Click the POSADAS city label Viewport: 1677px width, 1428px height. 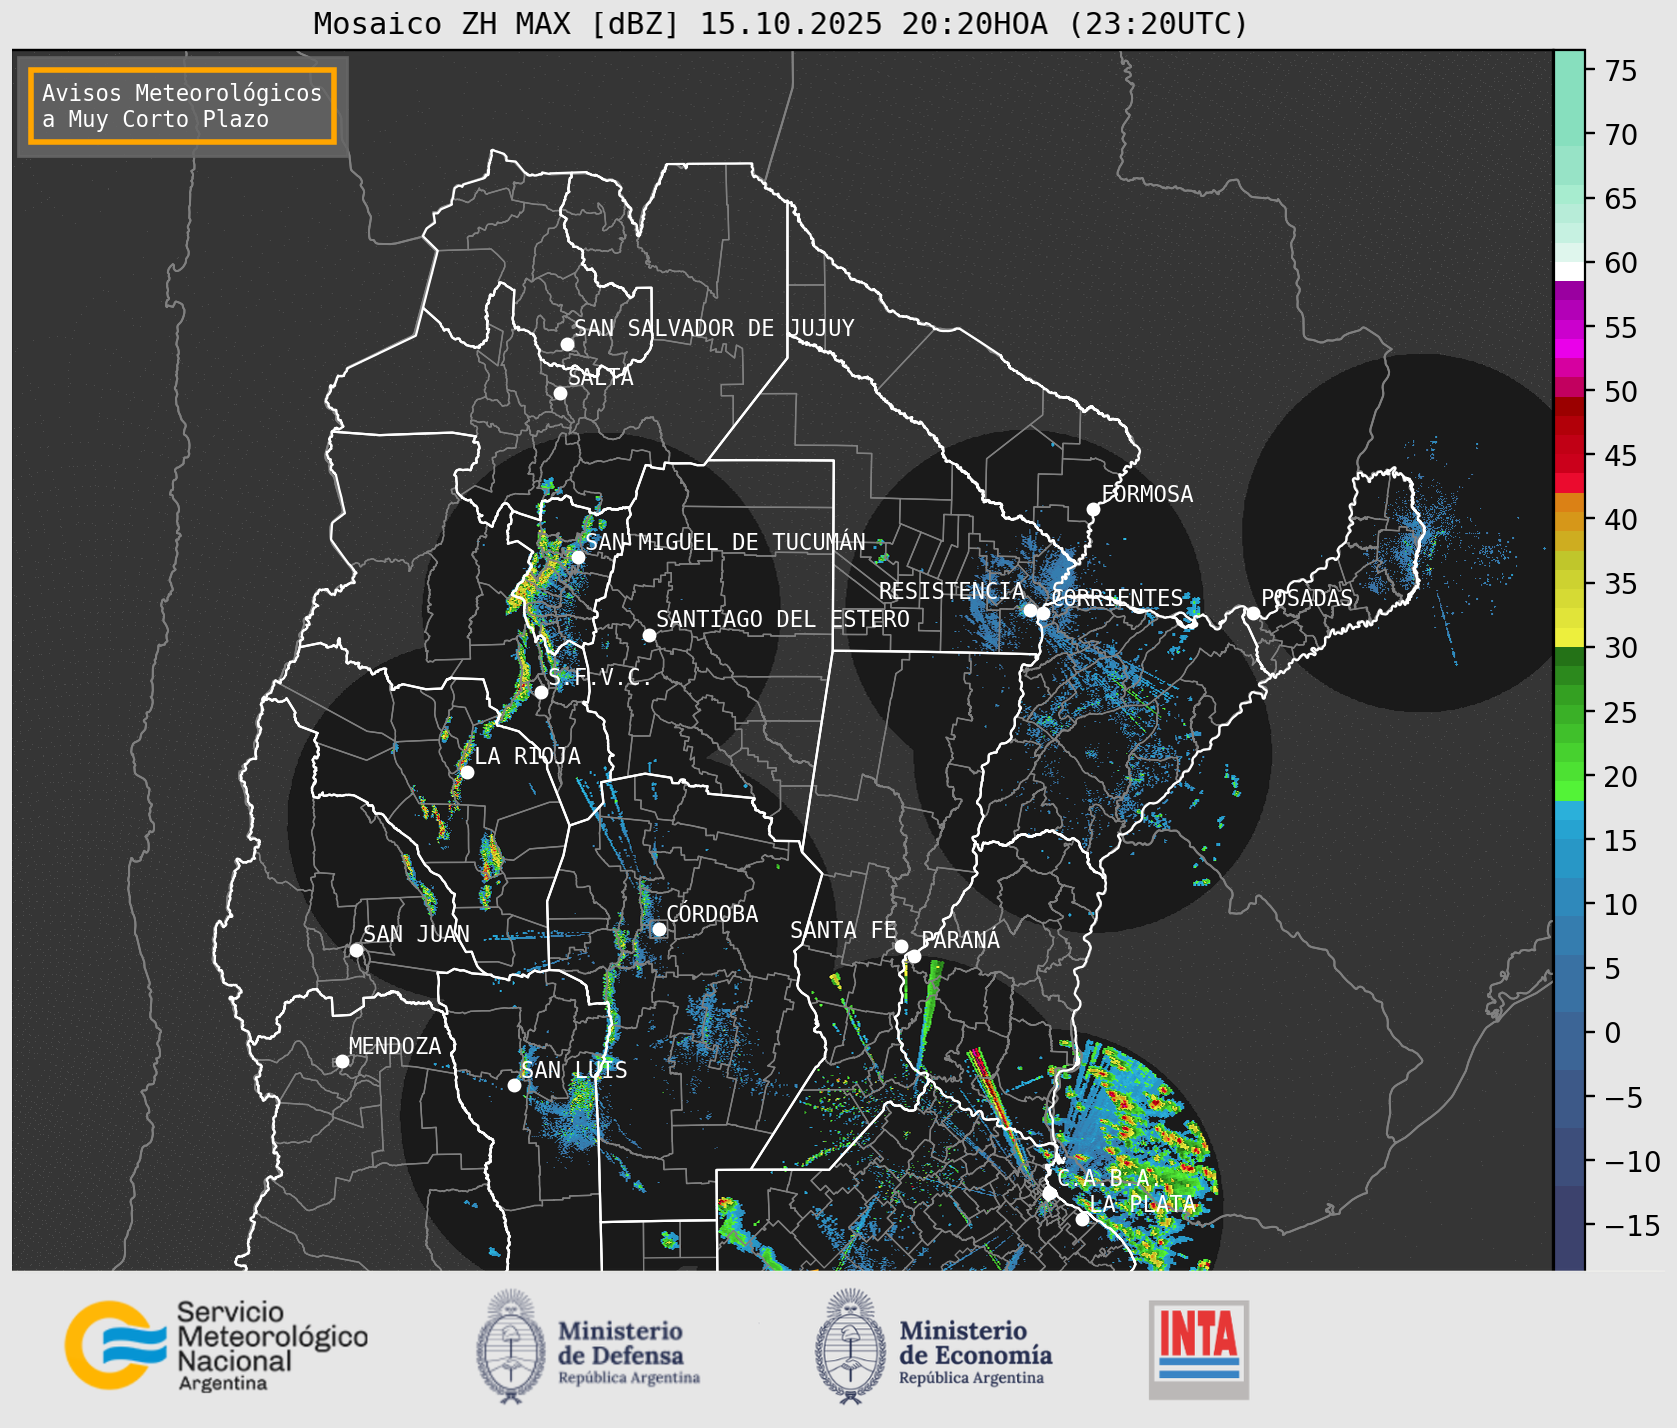(x=1306, y=598)
